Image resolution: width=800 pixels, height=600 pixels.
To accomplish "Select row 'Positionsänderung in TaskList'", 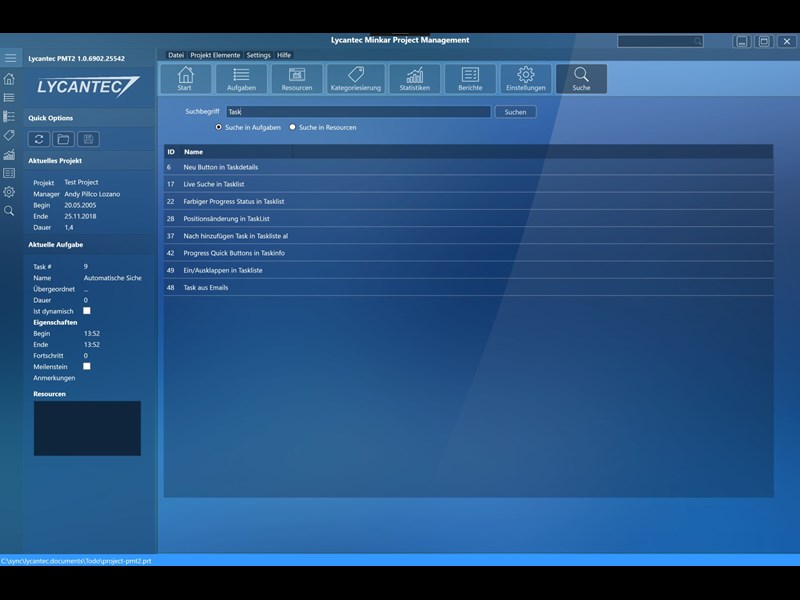I will [x=468, y=218].
